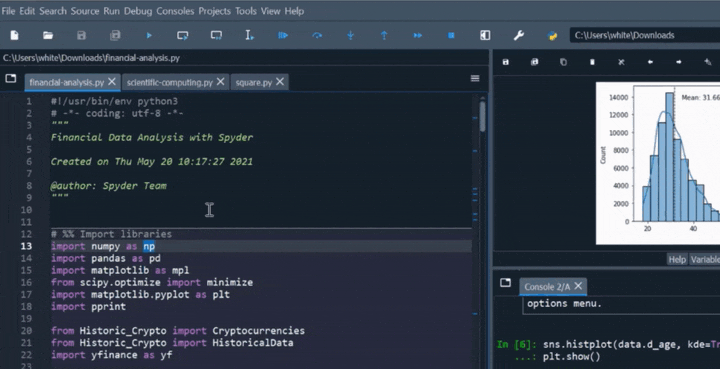Switch to the Help pane tab
This screenshot has height=369, width=720.
pos(677,259)
